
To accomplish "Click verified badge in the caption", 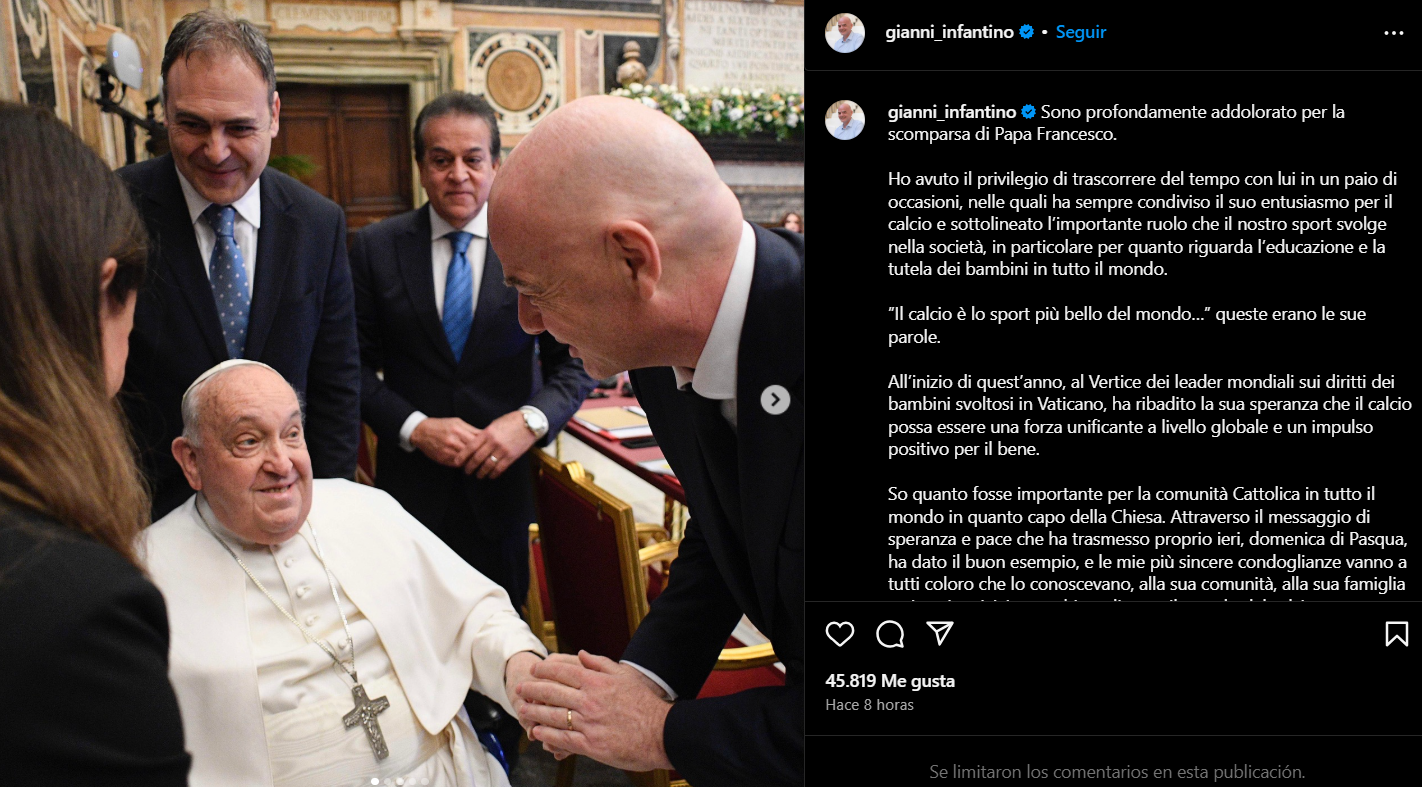I will tap(1028, 112).
